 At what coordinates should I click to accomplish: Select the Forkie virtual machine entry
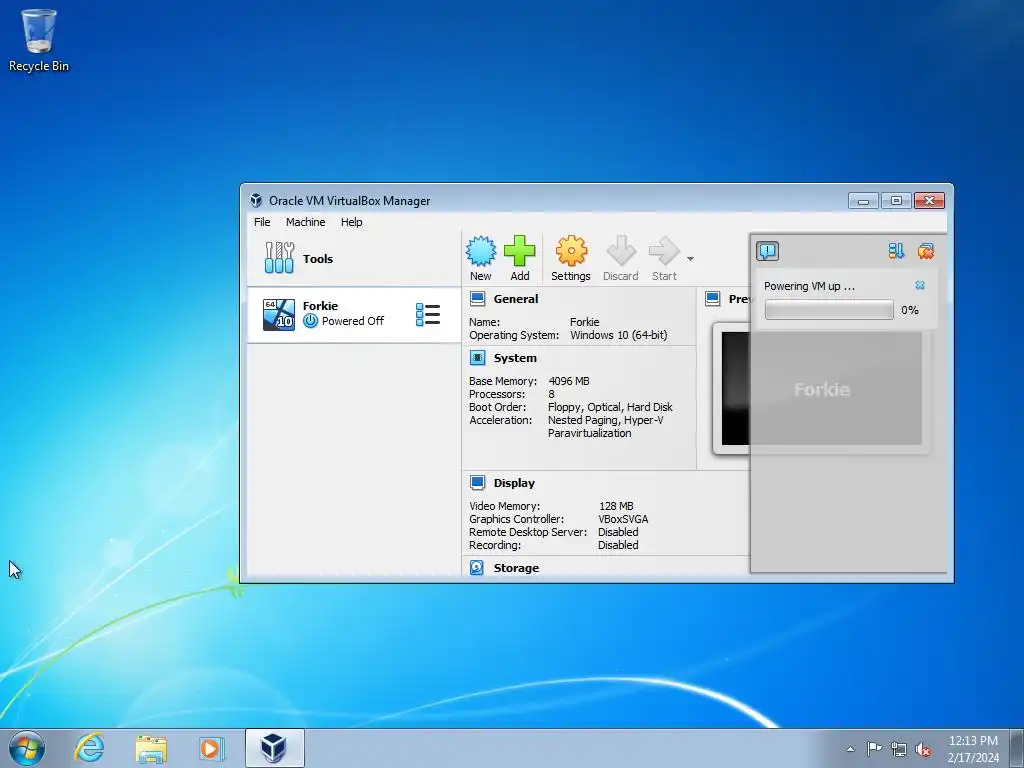[x=353, y=315]
